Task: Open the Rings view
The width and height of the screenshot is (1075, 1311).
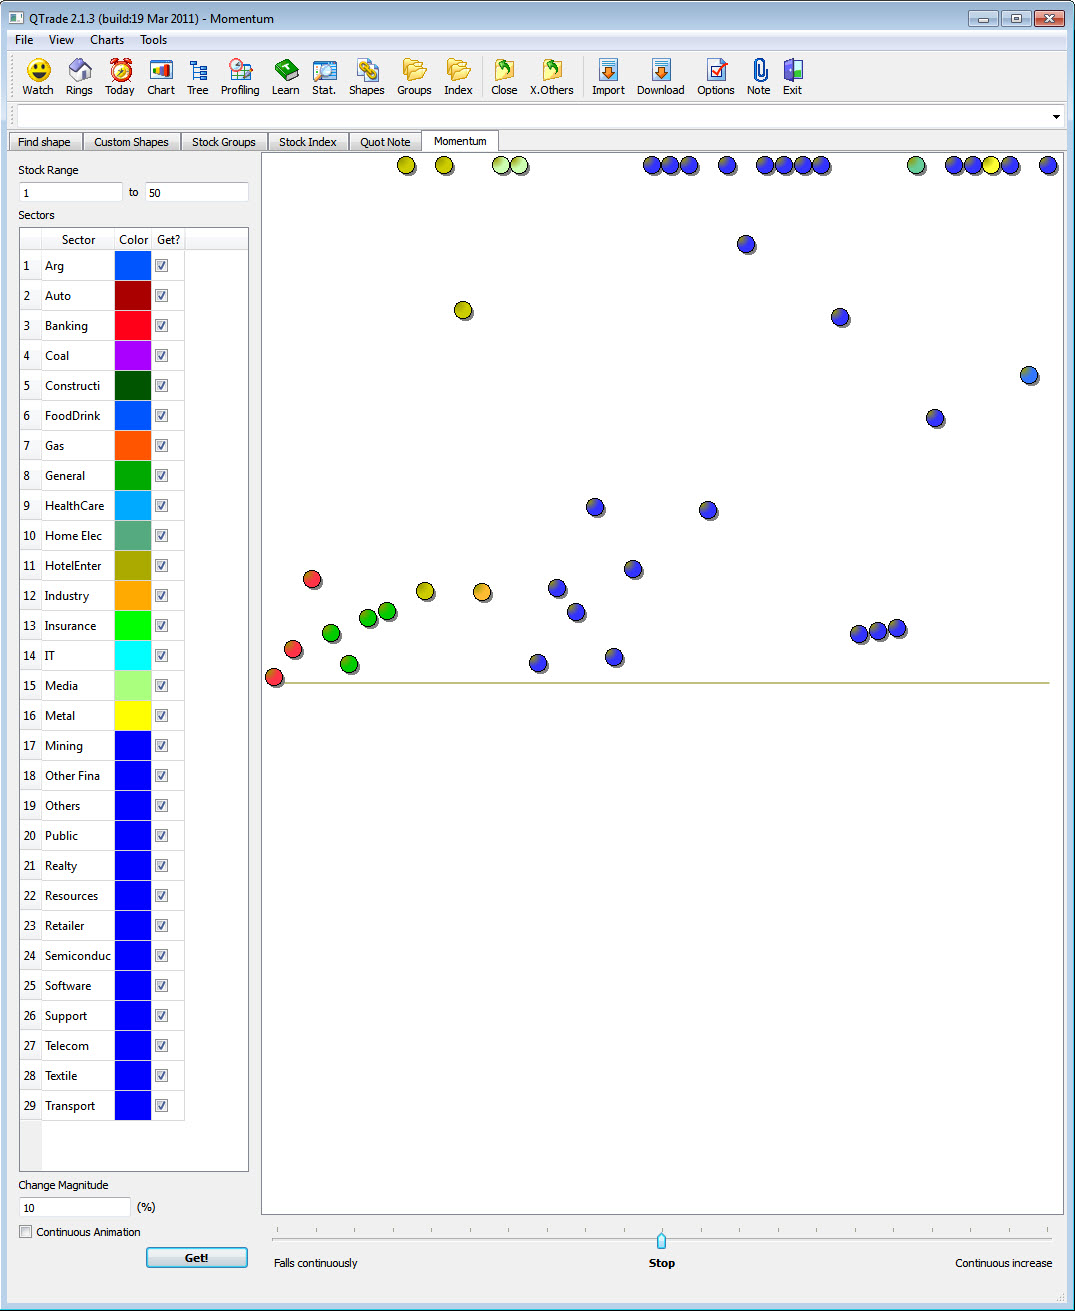Action: pyautogui.click(x=79, y=75)
